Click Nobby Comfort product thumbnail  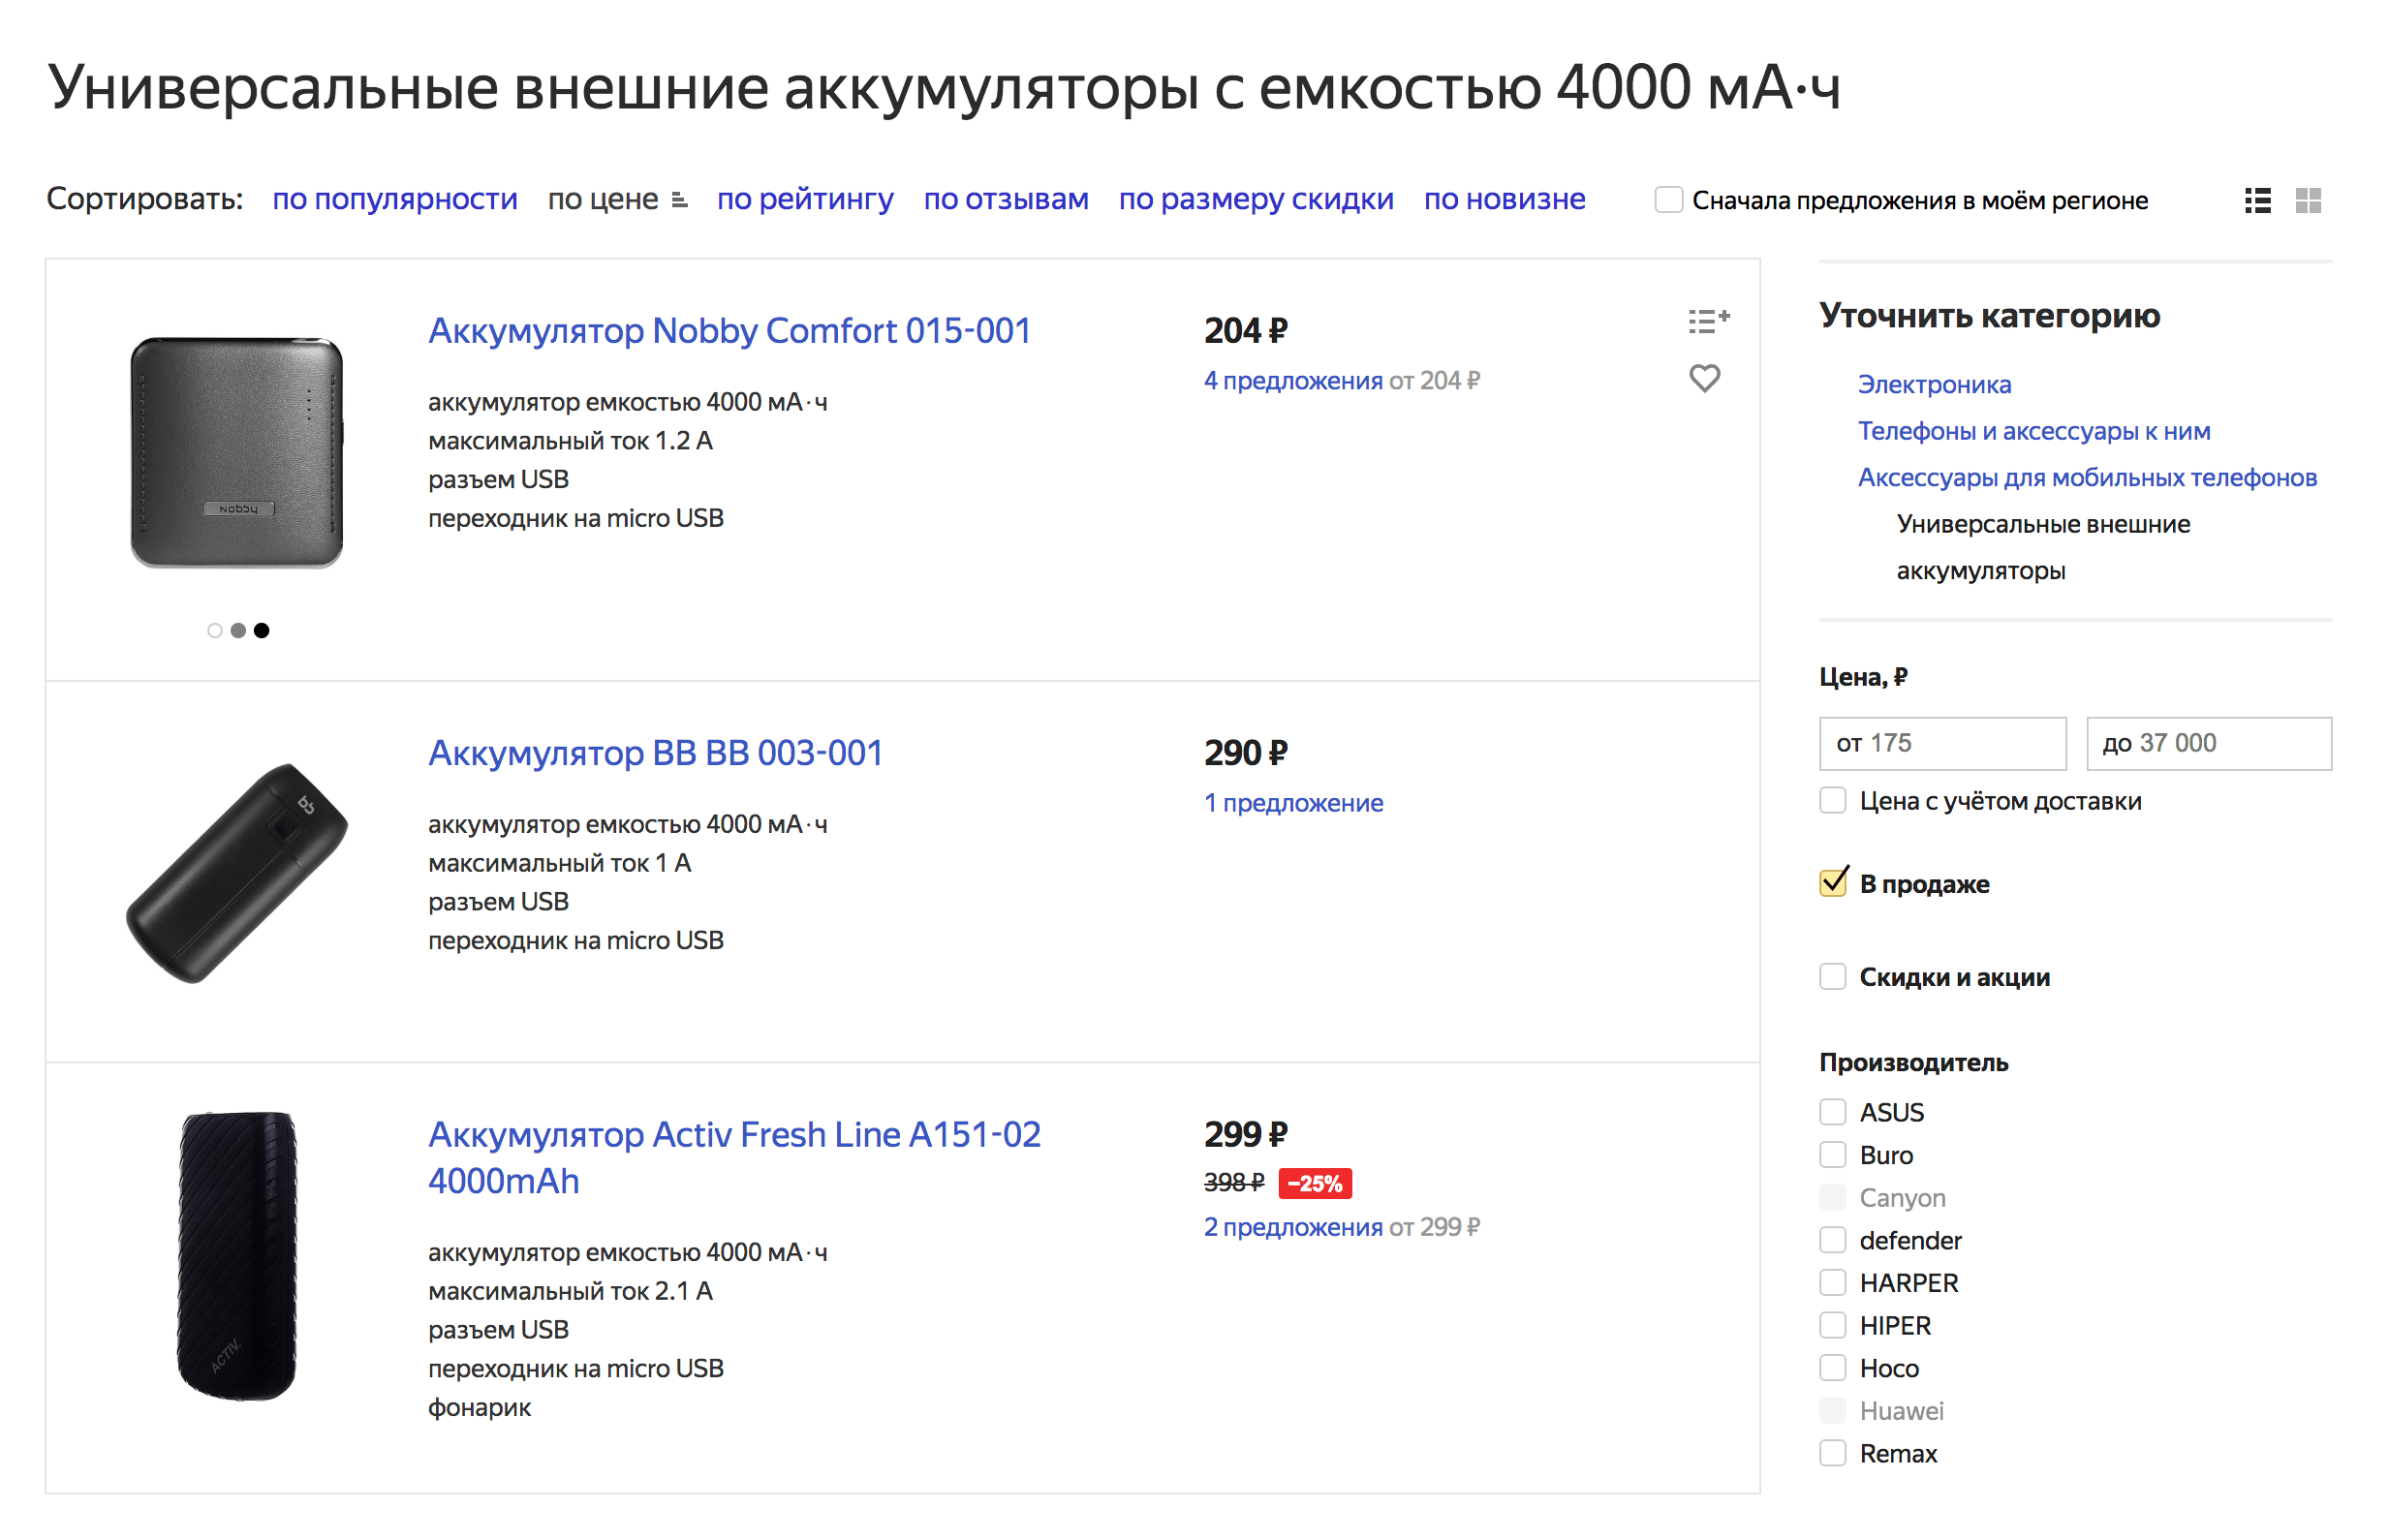(x=237, y=452)
